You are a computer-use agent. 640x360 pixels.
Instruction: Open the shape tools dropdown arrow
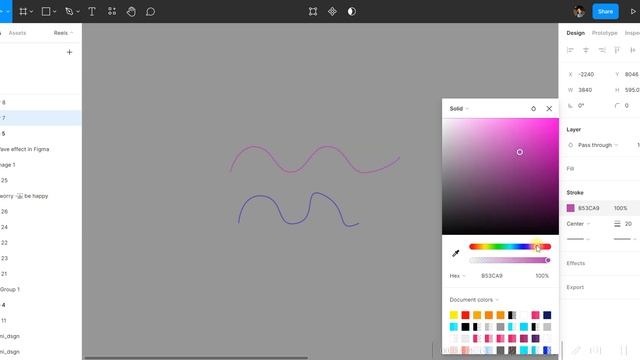coord(55,12)
